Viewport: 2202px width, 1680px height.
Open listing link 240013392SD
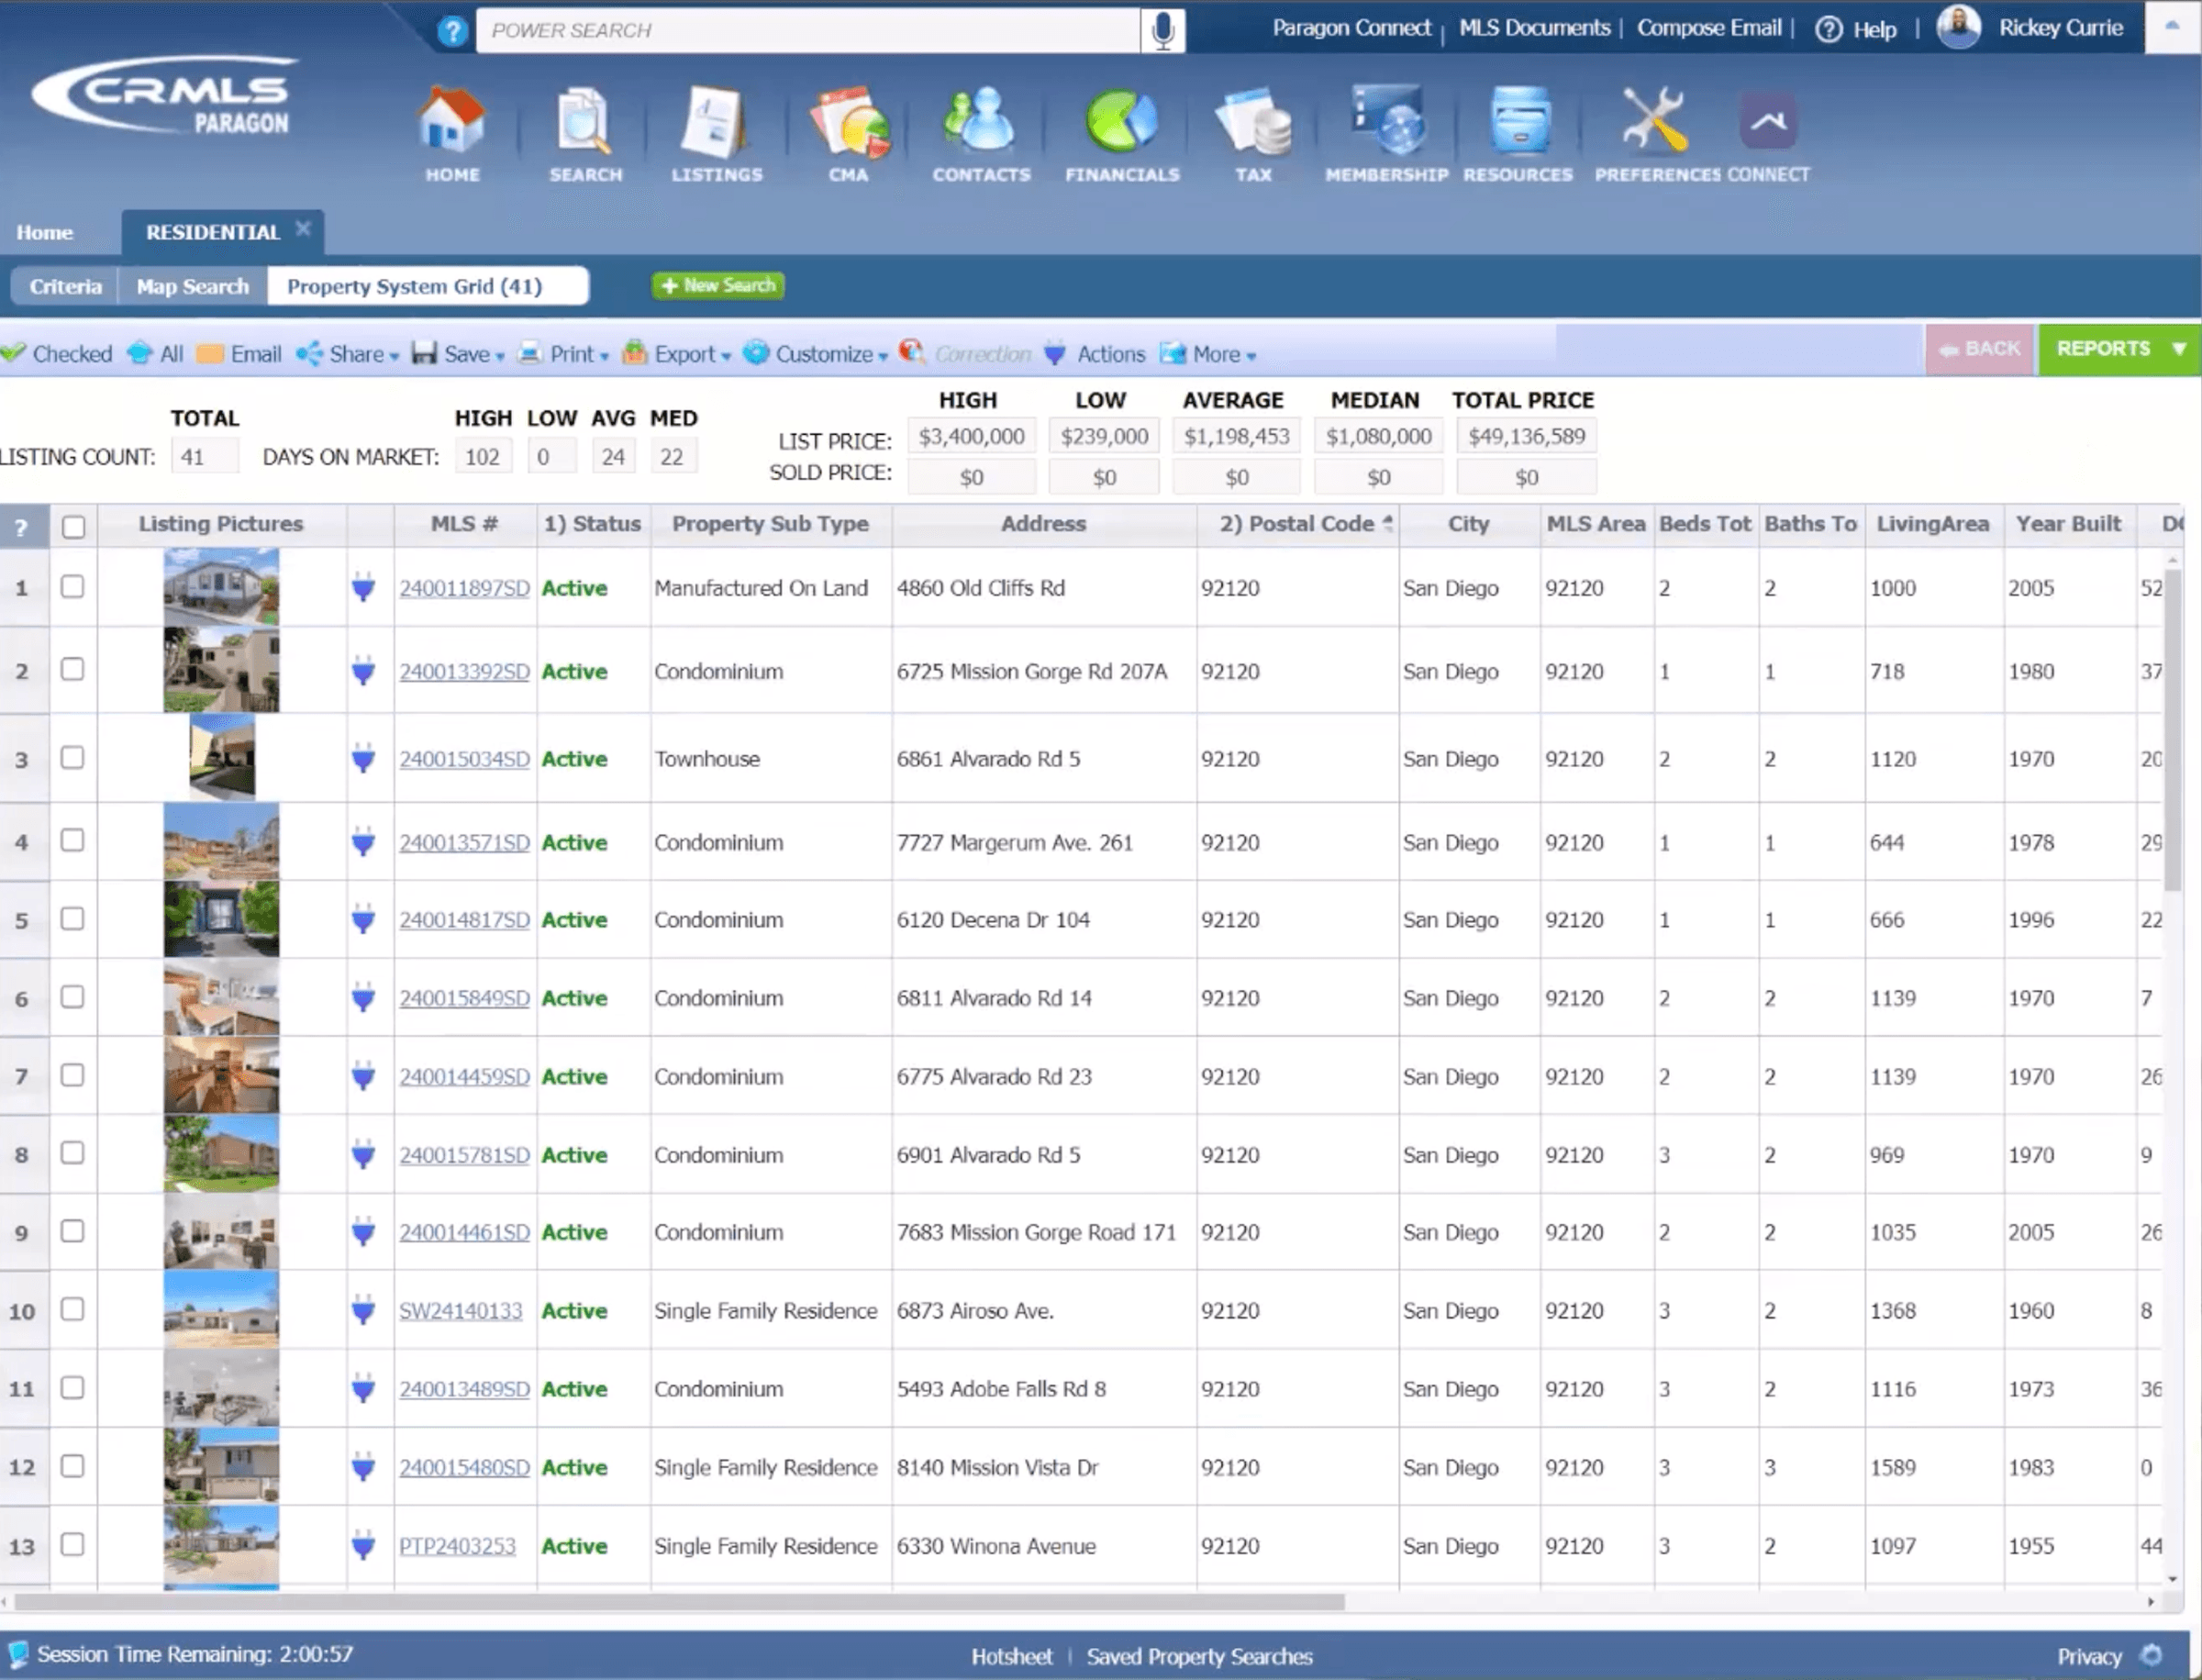[464, 671]
